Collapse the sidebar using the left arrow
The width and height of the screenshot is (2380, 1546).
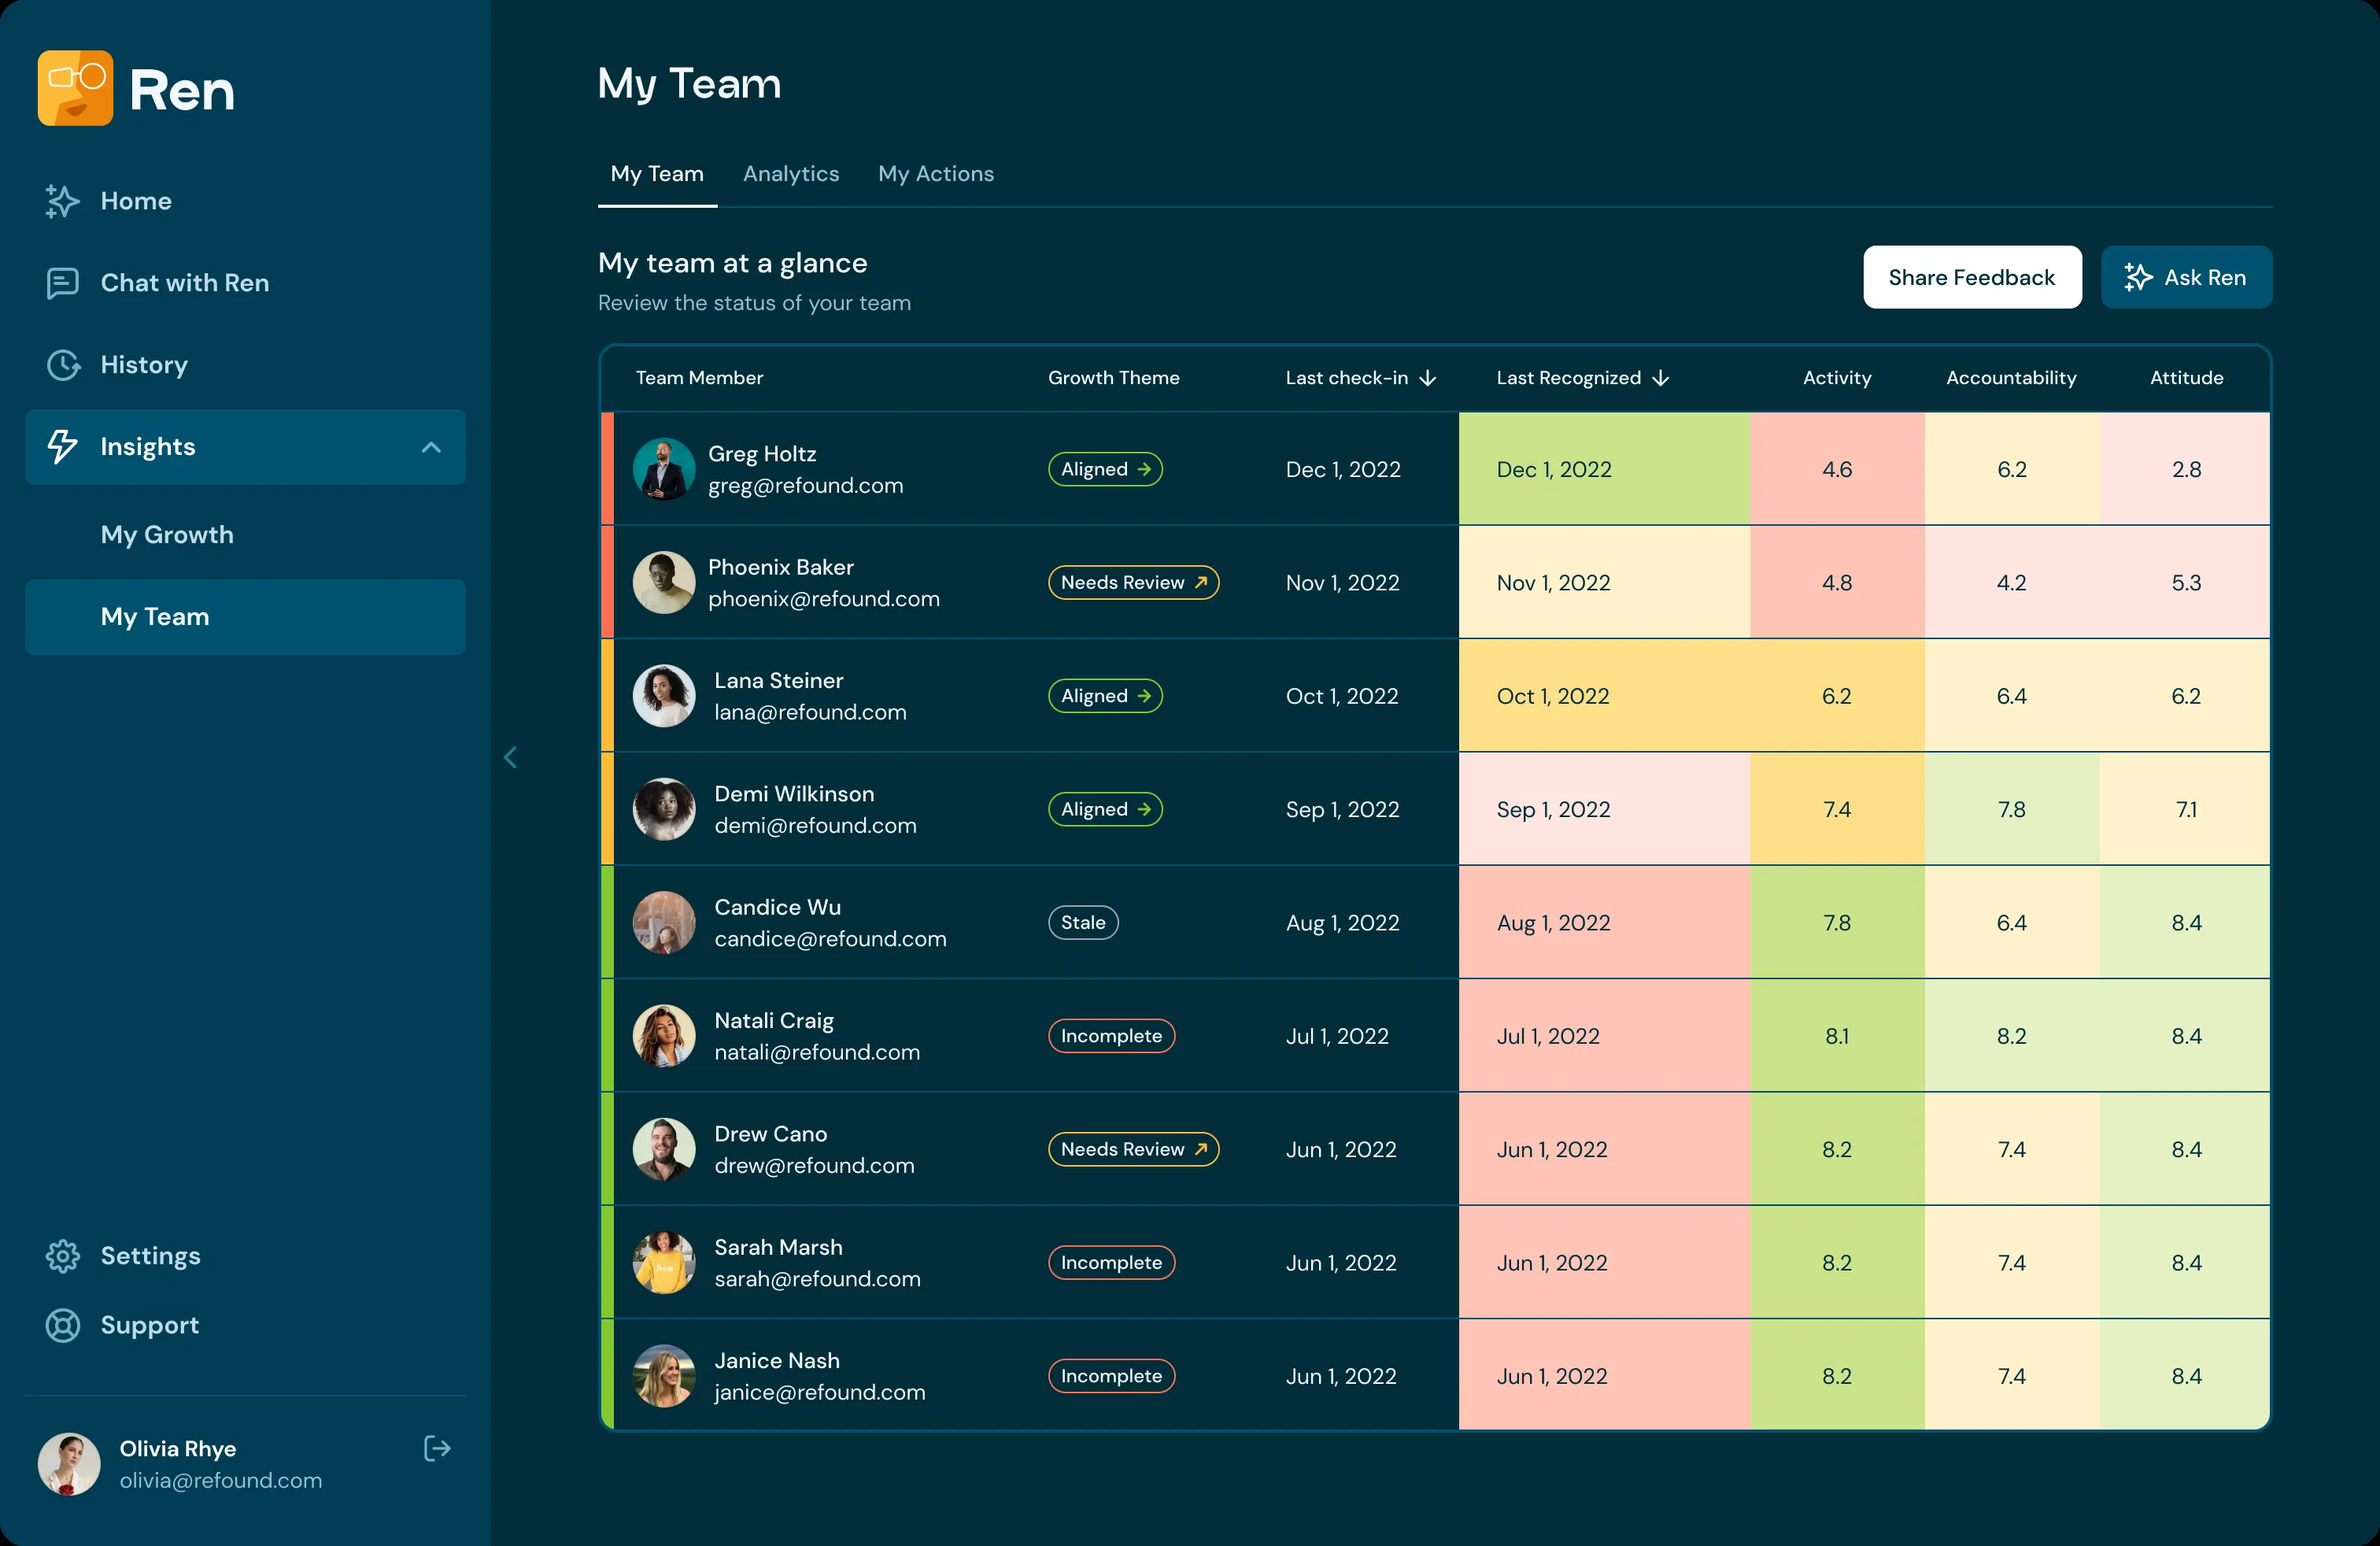[511, 757]
